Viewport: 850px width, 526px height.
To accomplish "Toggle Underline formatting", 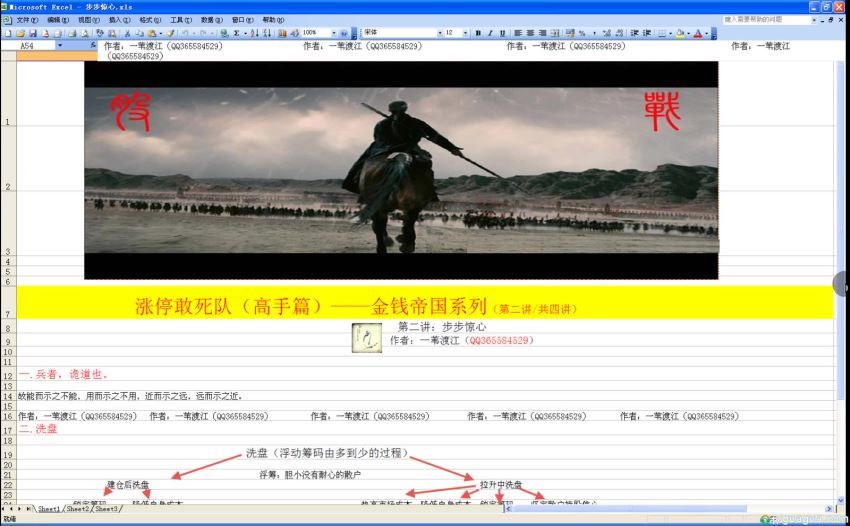I will tap(502, 33).
